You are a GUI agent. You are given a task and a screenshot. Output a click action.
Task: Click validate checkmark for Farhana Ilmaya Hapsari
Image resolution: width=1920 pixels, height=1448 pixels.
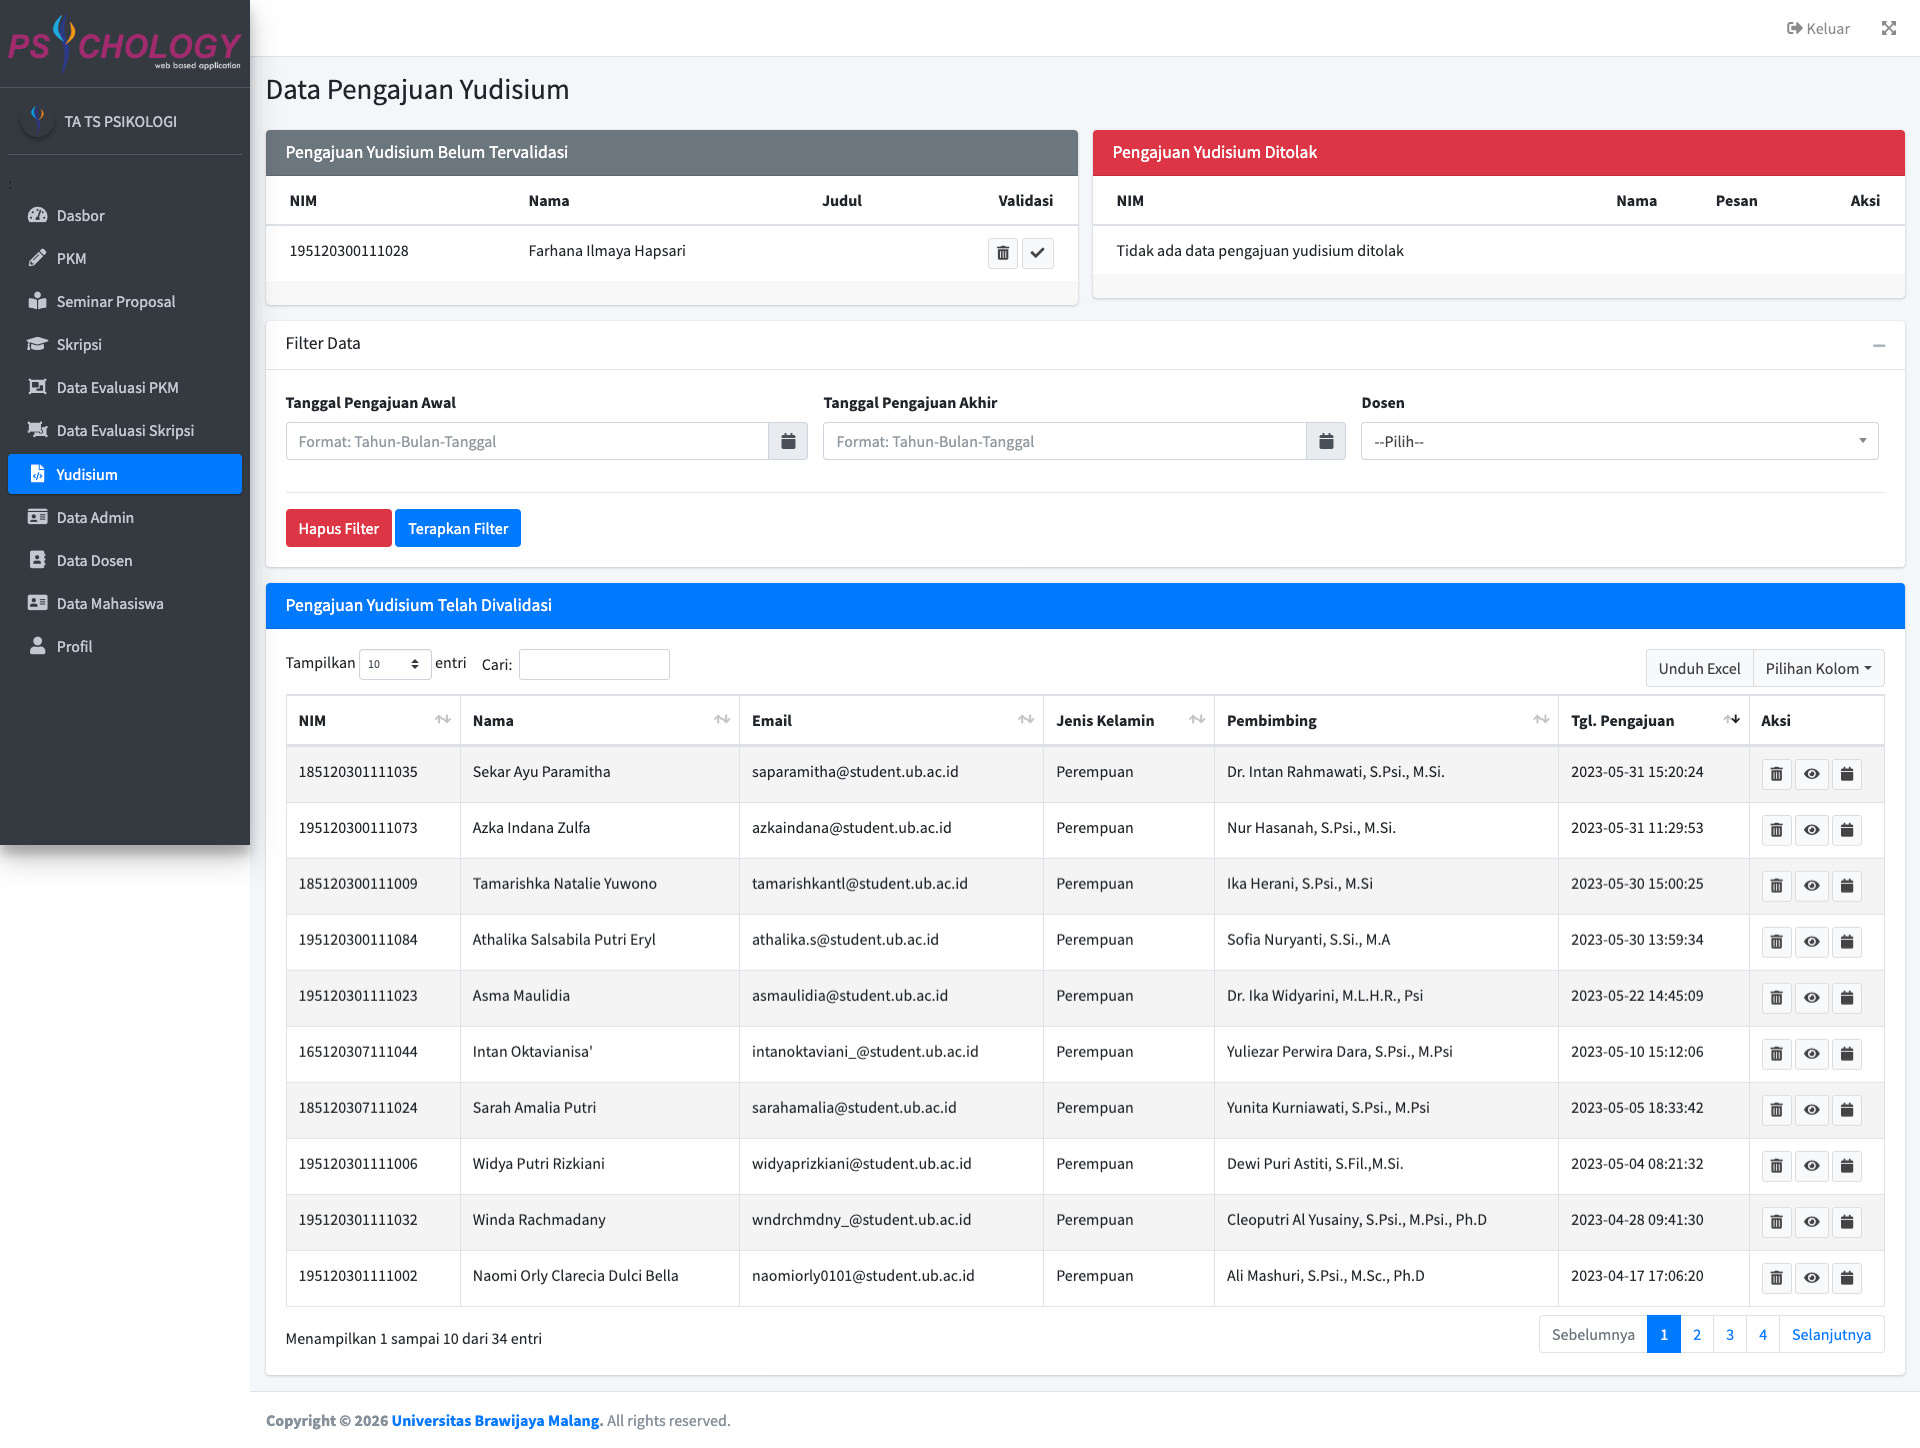coord(1037,253)
